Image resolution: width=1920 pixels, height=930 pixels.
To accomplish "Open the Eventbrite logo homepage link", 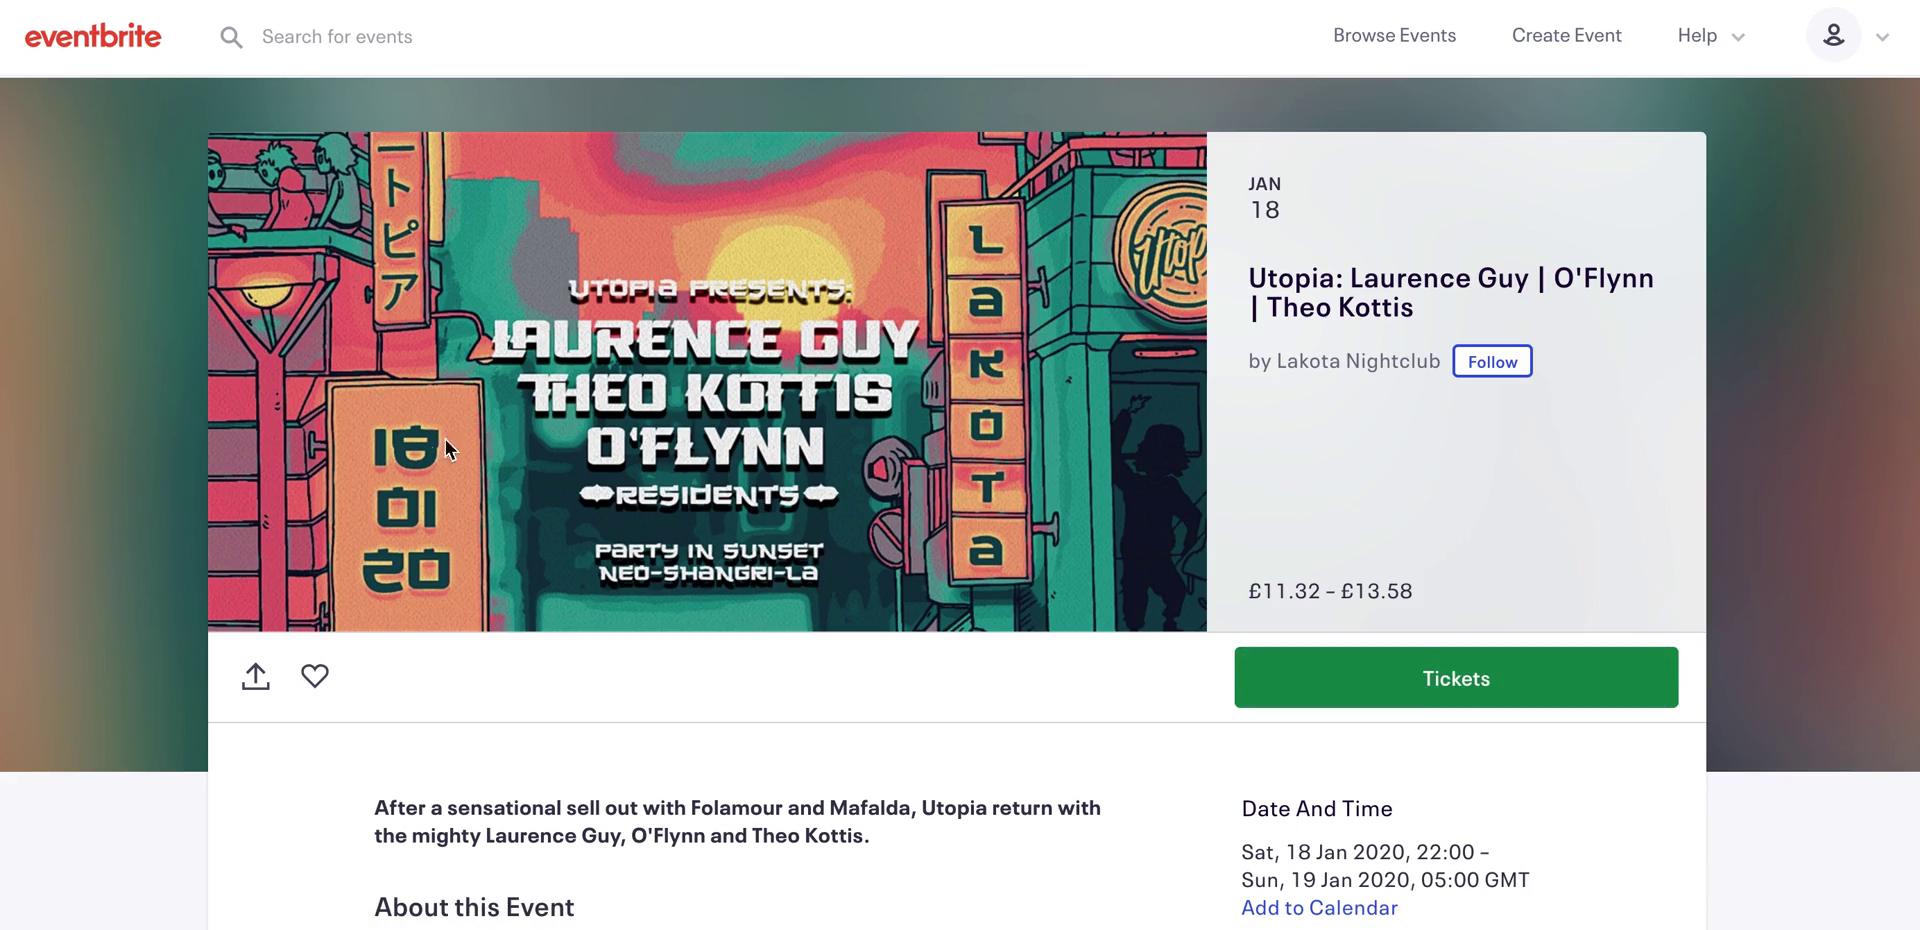I will click(x=93, y=36).
